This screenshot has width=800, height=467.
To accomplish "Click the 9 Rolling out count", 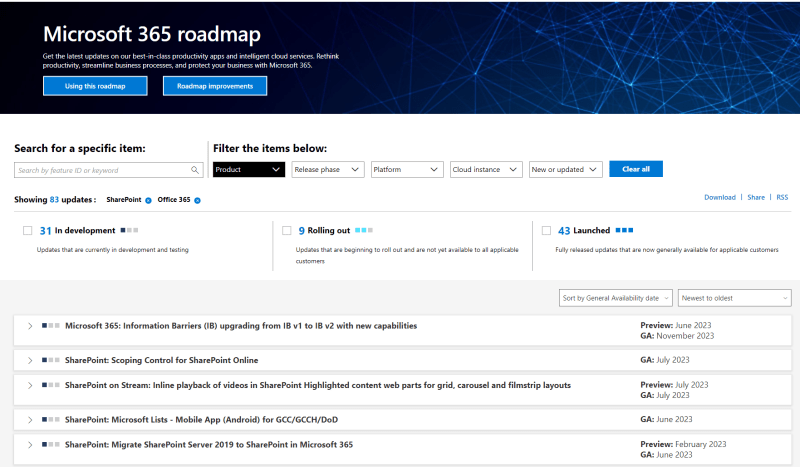I will (x=302, y=231).
